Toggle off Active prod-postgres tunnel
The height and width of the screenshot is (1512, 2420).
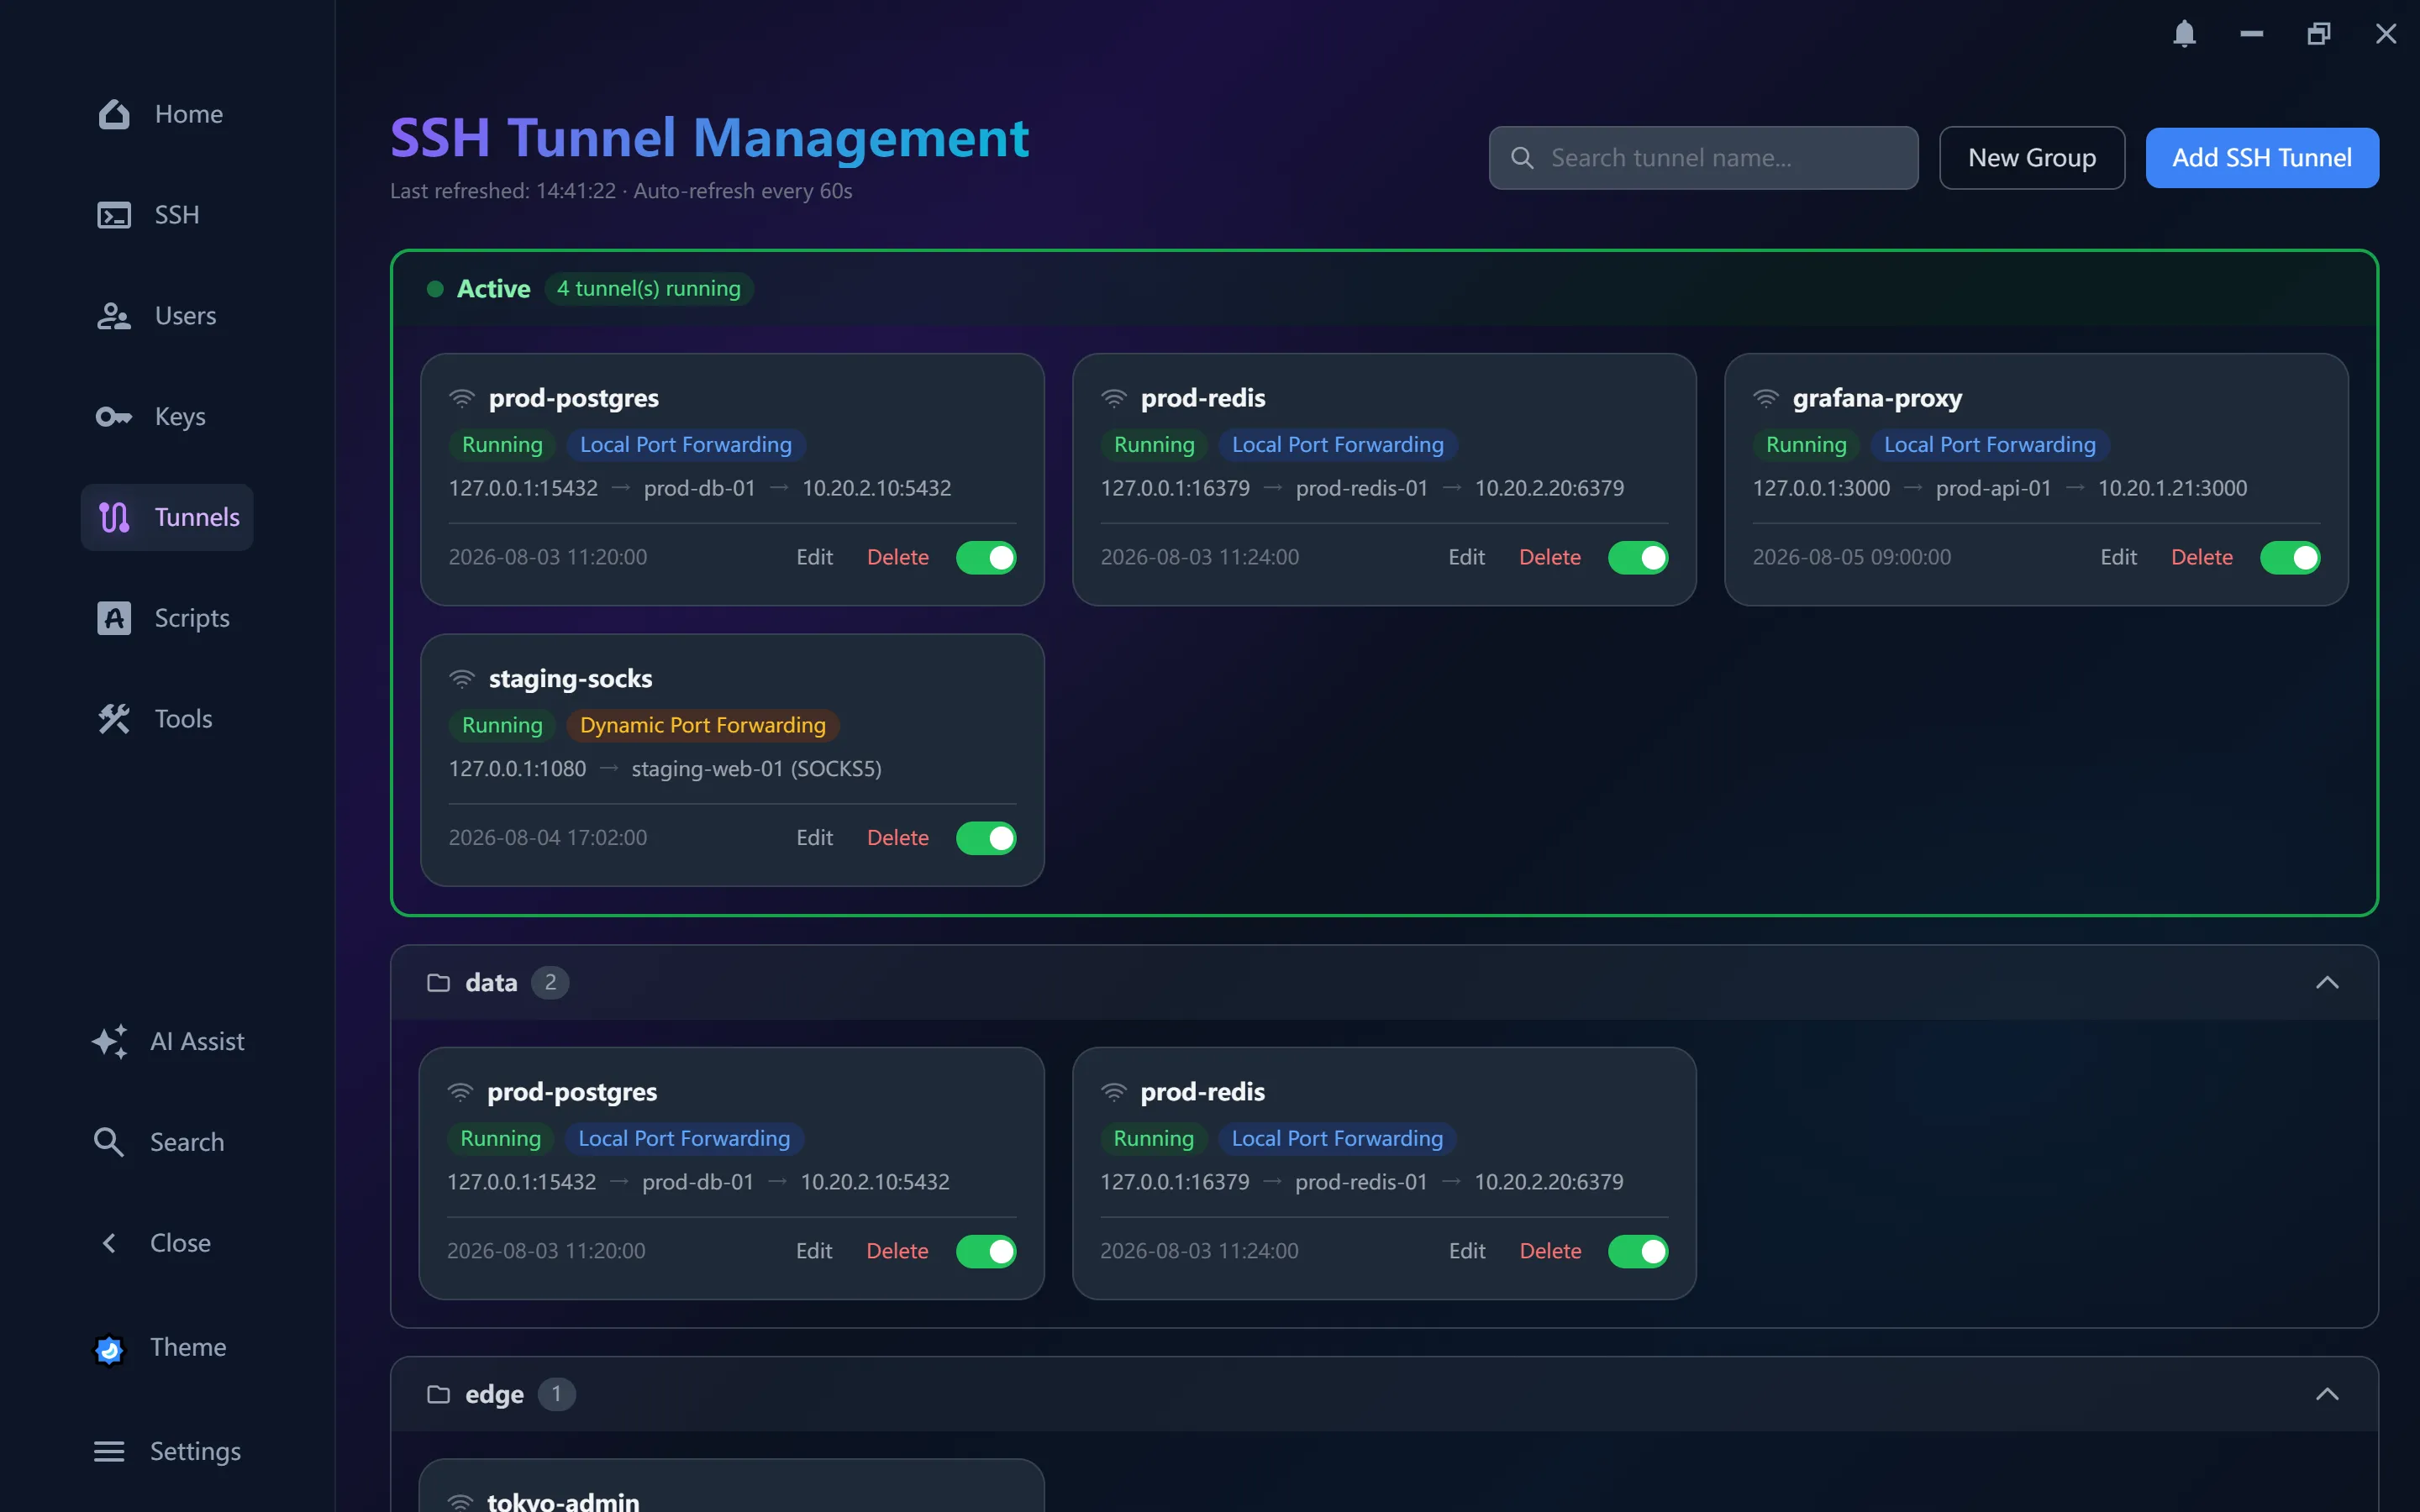point(986,557)
